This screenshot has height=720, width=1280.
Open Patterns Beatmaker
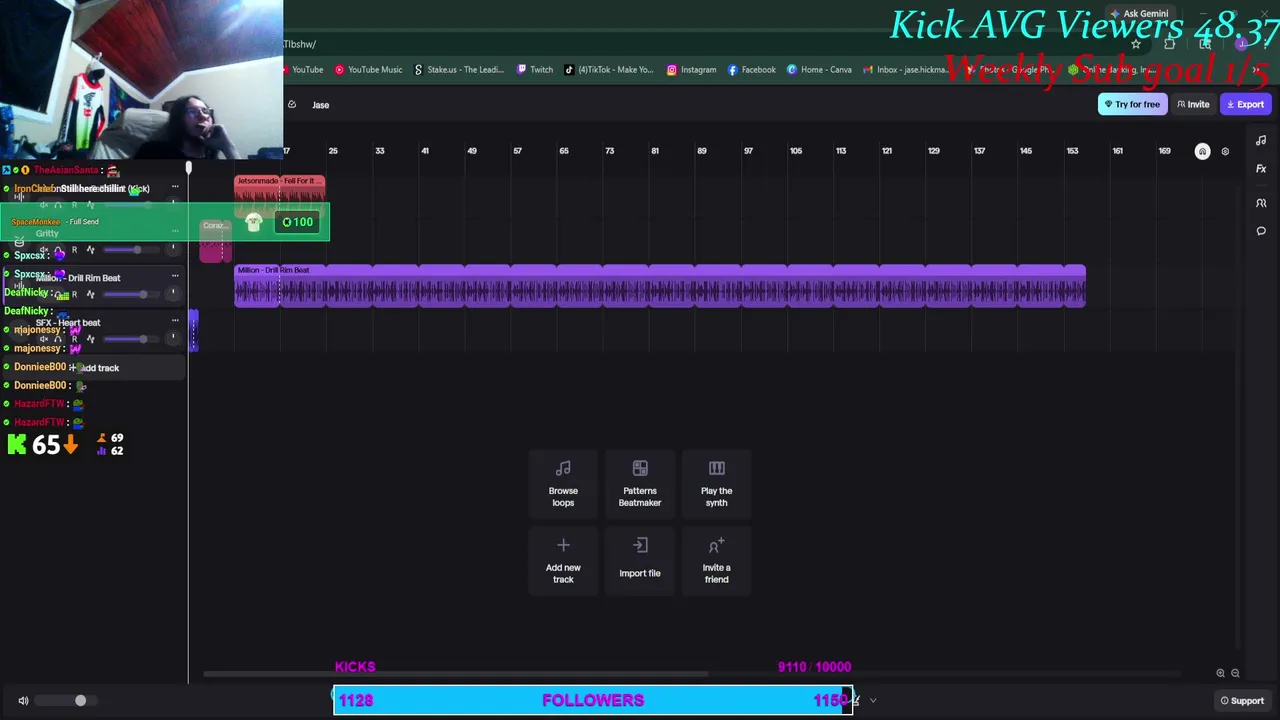(x=640, y=484)
